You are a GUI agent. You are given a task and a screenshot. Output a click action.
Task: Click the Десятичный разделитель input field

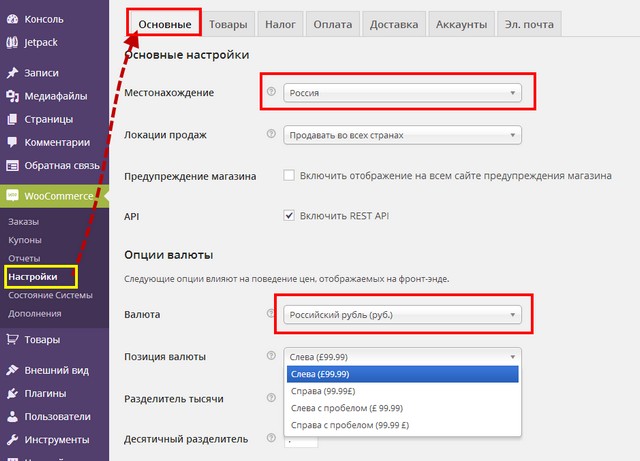pyautogui.click(x=301, y=441)
